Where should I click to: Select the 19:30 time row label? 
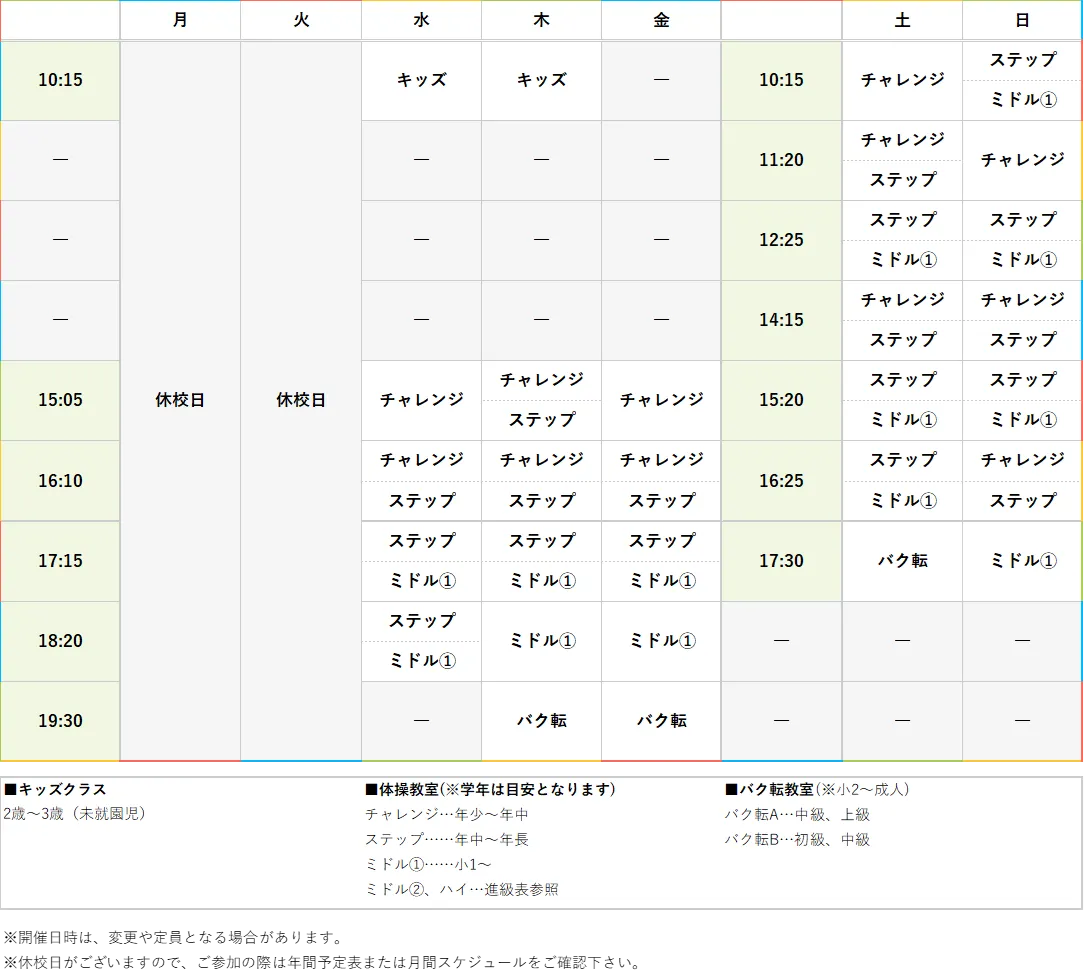[60, 720]
